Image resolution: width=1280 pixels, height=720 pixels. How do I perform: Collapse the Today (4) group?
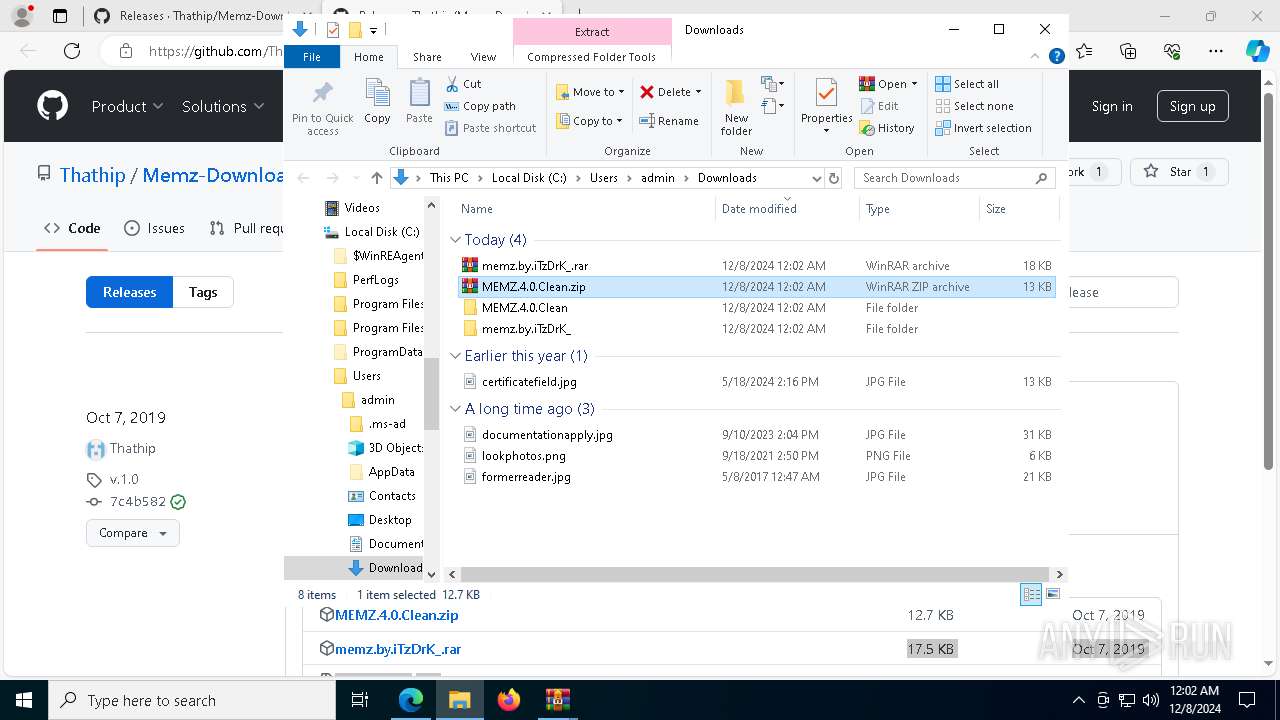[456, 240]
